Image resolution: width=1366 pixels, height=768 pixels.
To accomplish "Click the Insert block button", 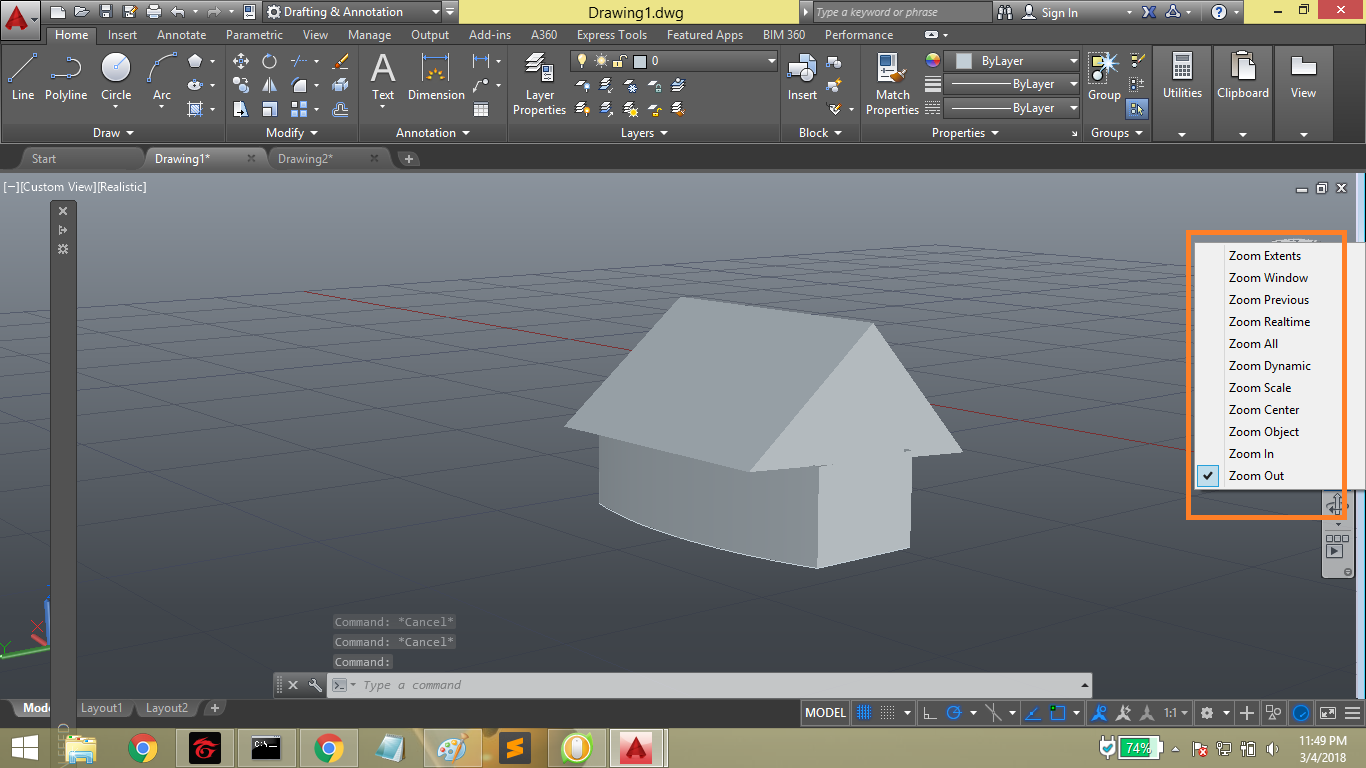I will (802, 77).
